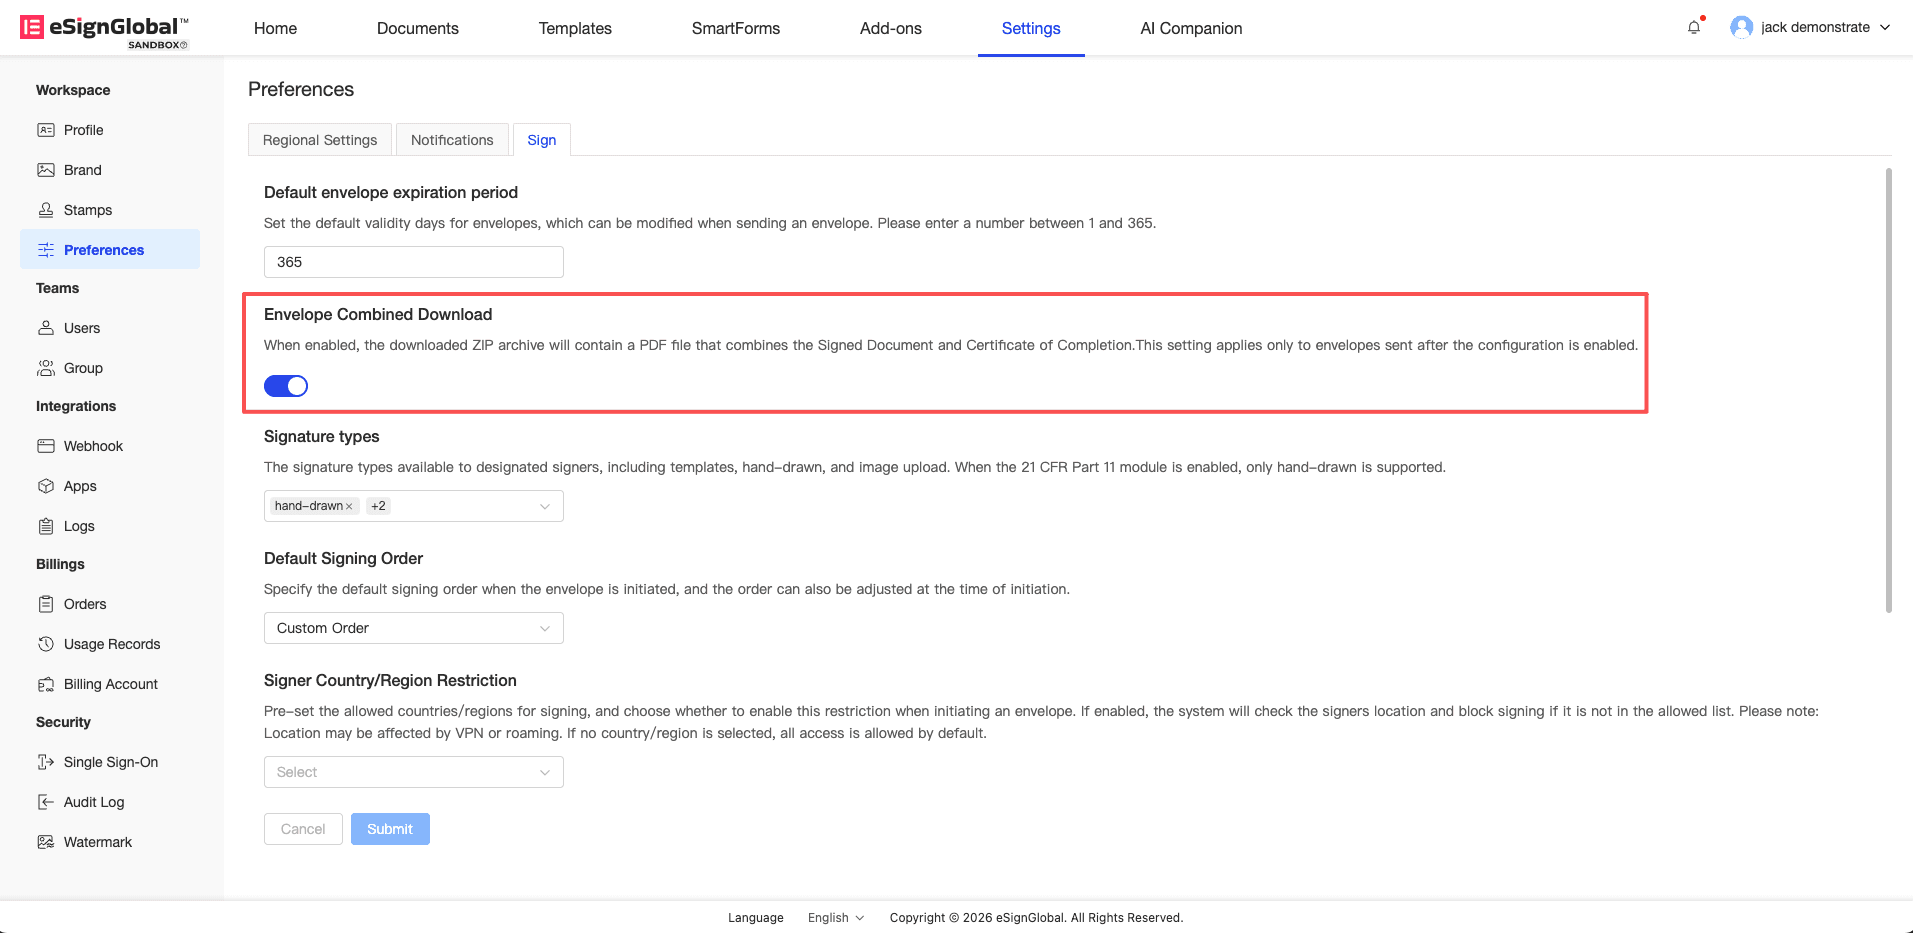This screenshot has width=1913, height=933.
Task: Click the Cancel button
Action: (303, 829)
